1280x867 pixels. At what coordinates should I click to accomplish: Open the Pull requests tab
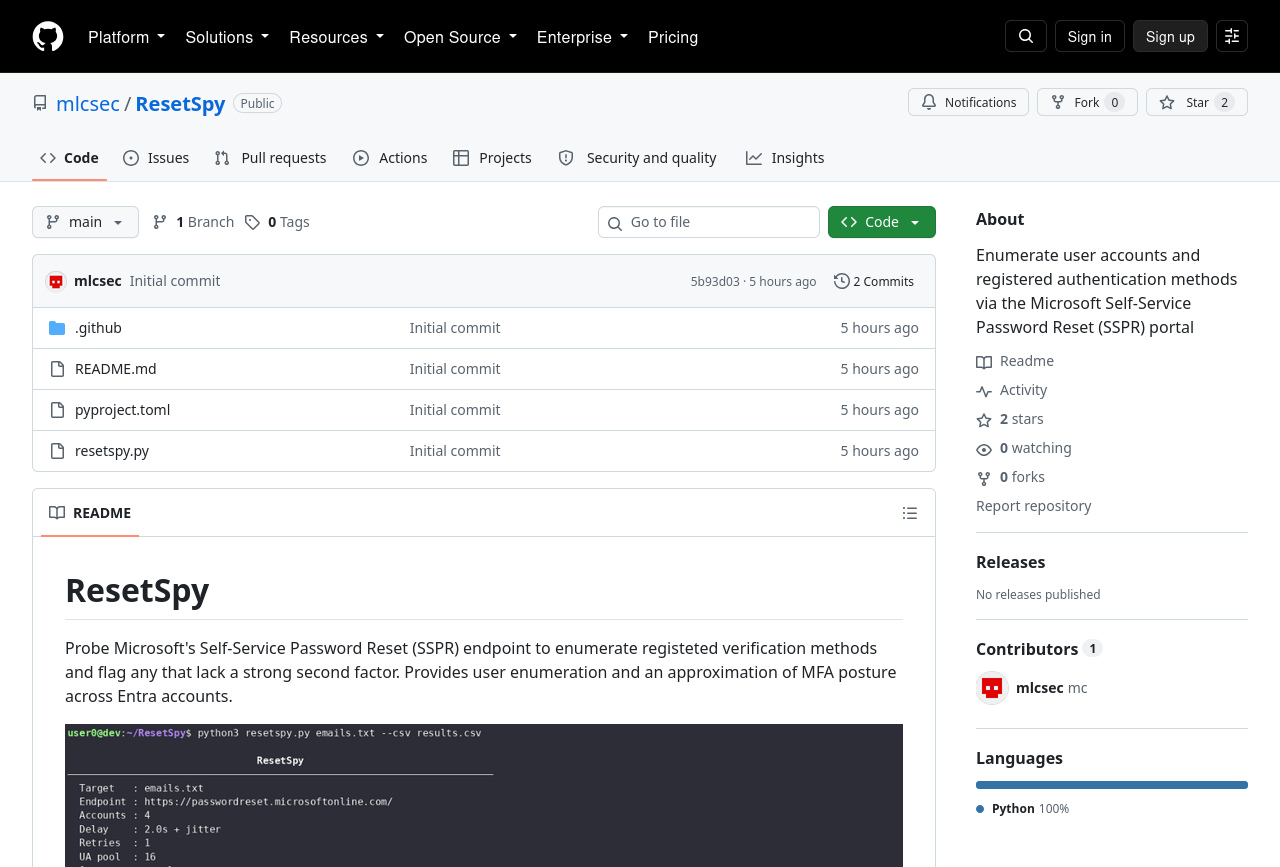click(270, 158)
